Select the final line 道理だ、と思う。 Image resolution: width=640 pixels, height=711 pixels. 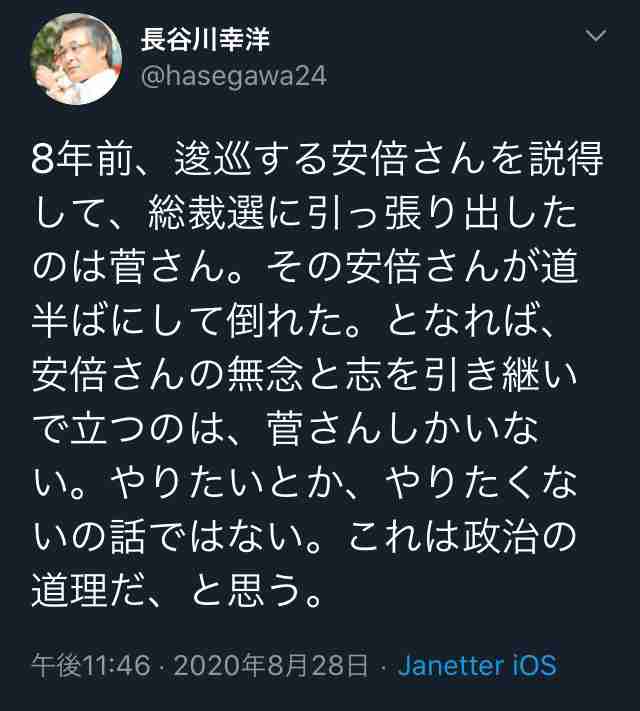(x=177, y=591)
